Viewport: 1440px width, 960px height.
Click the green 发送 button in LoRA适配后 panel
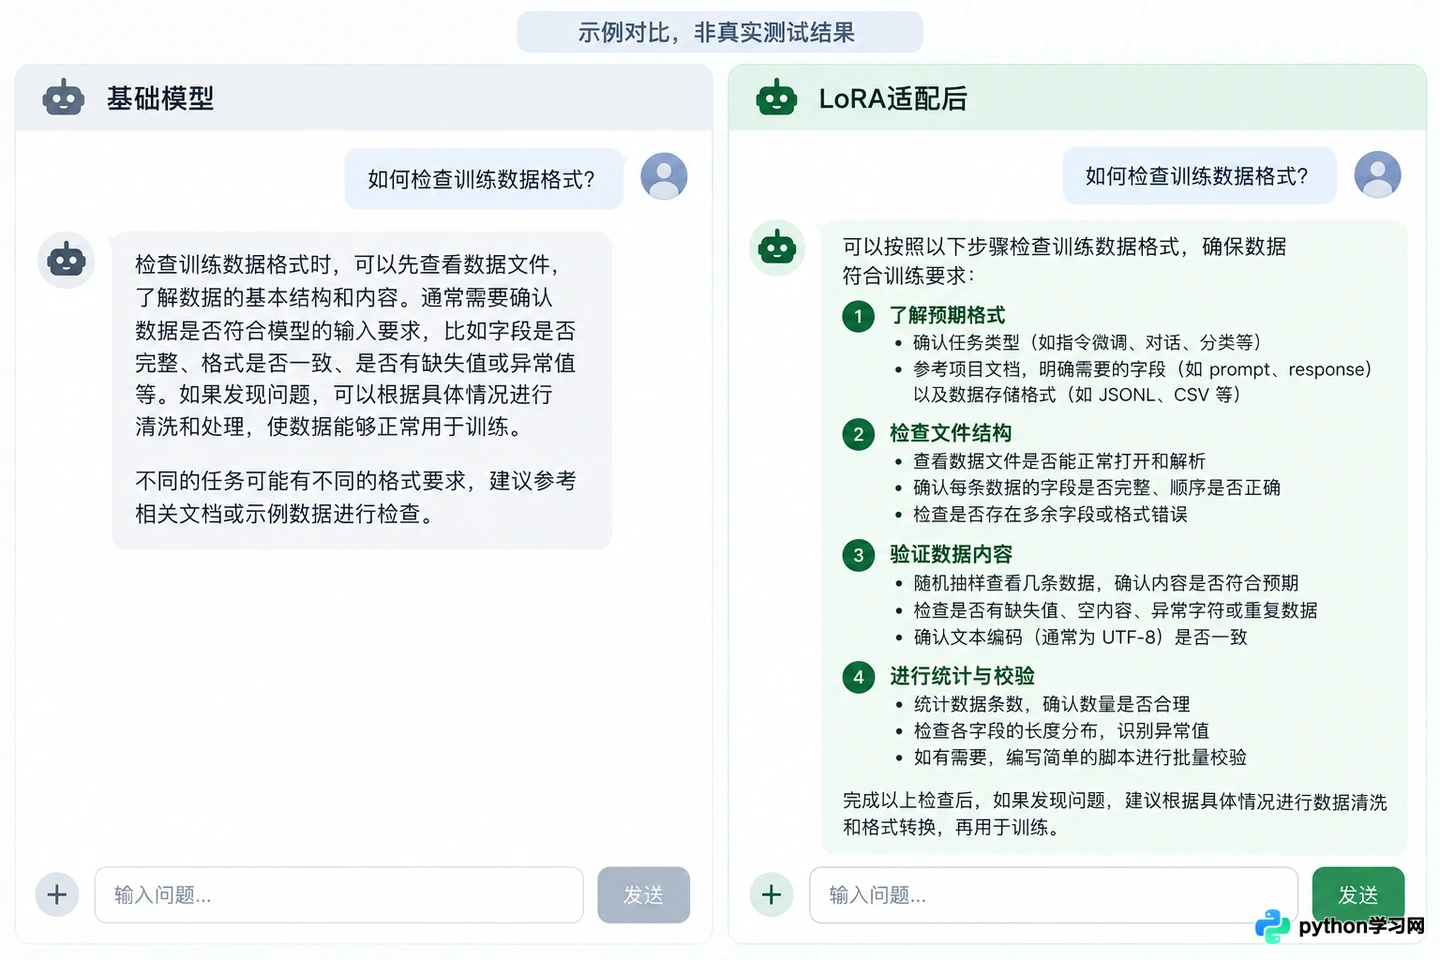(1358, 894)
